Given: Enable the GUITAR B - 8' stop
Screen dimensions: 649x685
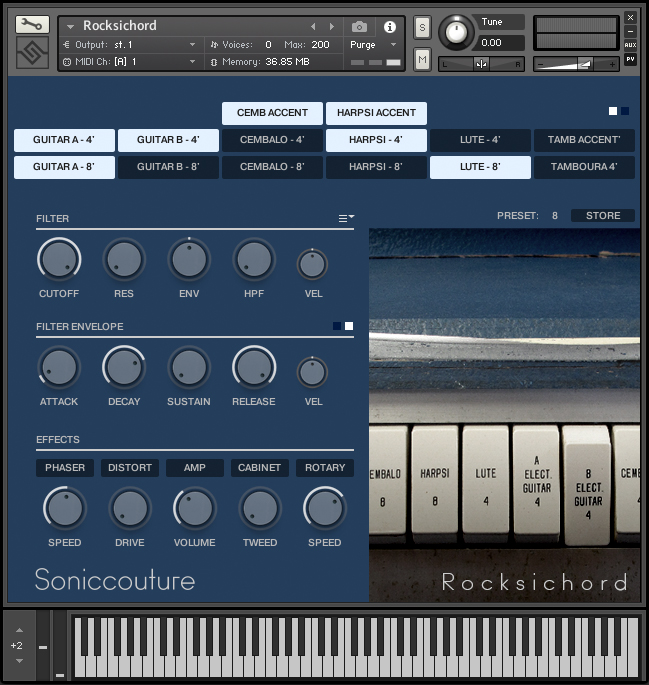Looking at the screenshot, I should 168,167.
